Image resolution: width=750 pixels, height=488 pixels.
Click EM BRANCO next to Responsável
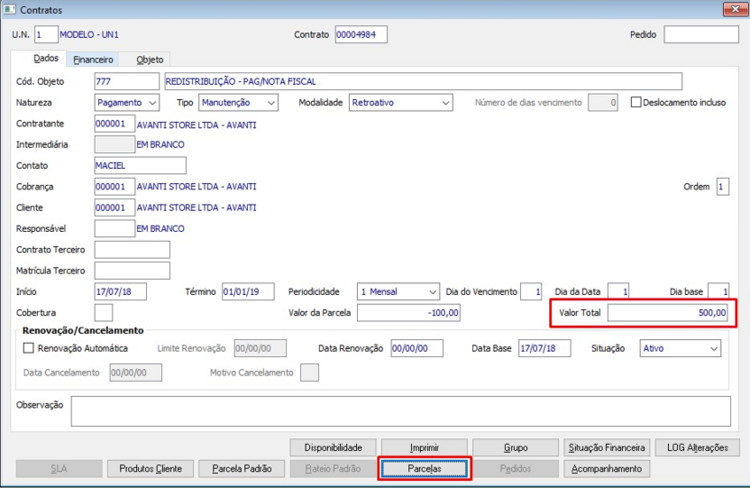click(x=160, y=229)
